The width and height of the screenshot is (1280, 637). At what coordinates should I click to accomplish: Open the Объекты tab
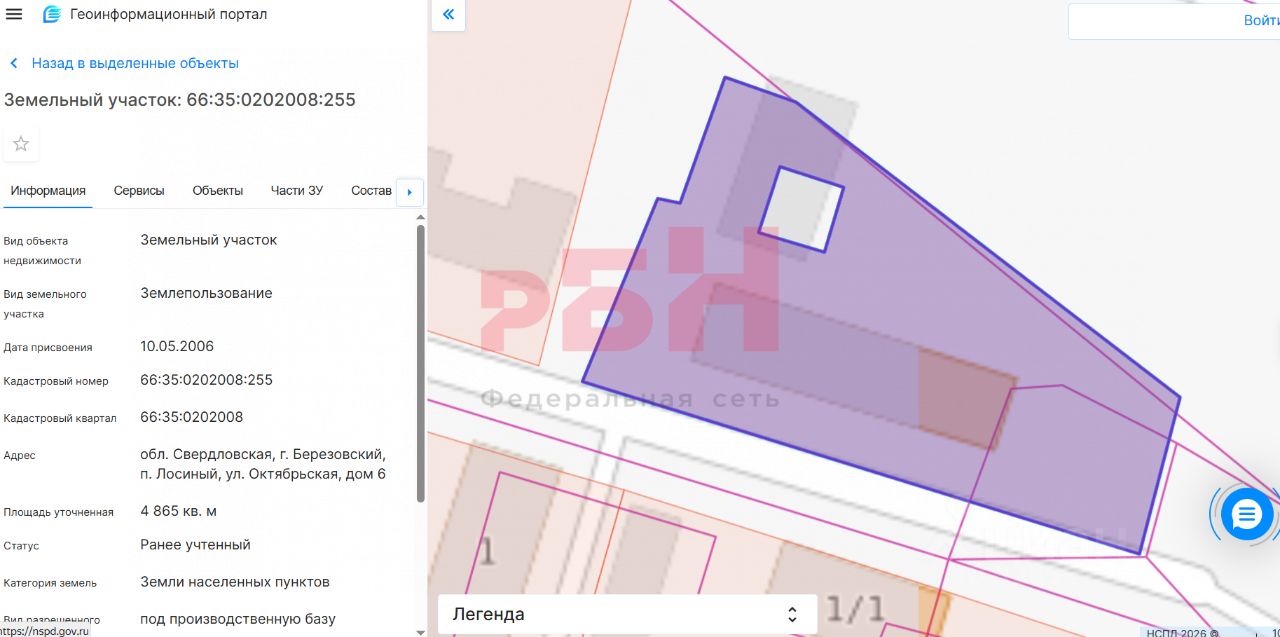[218, 191]
